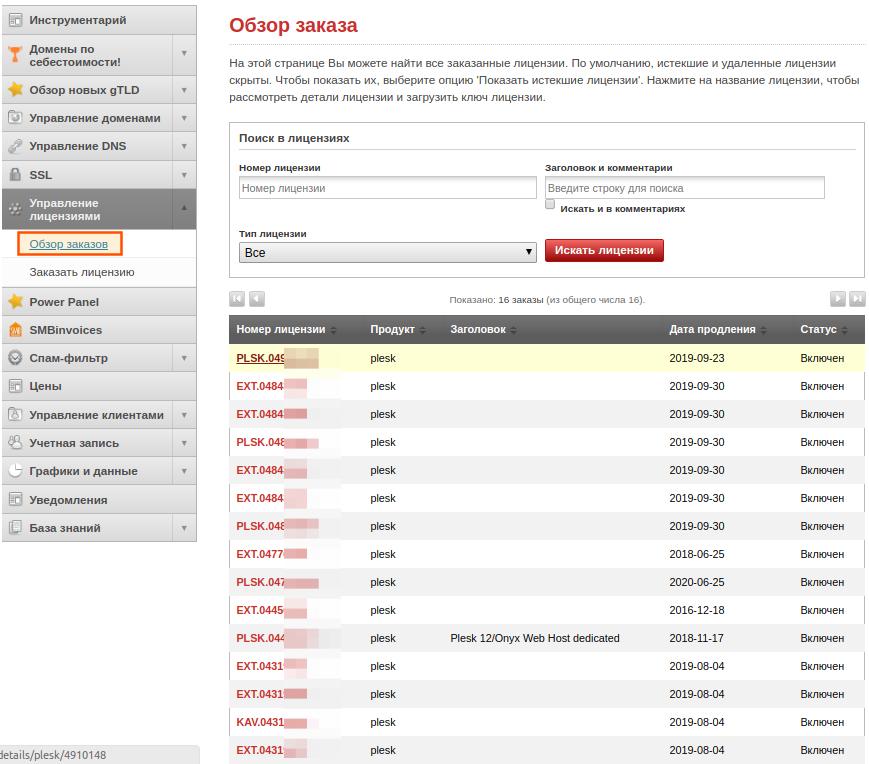
Task: Click the Спам-фильтр checkmark icon
Action: click(x=15, y=357)
